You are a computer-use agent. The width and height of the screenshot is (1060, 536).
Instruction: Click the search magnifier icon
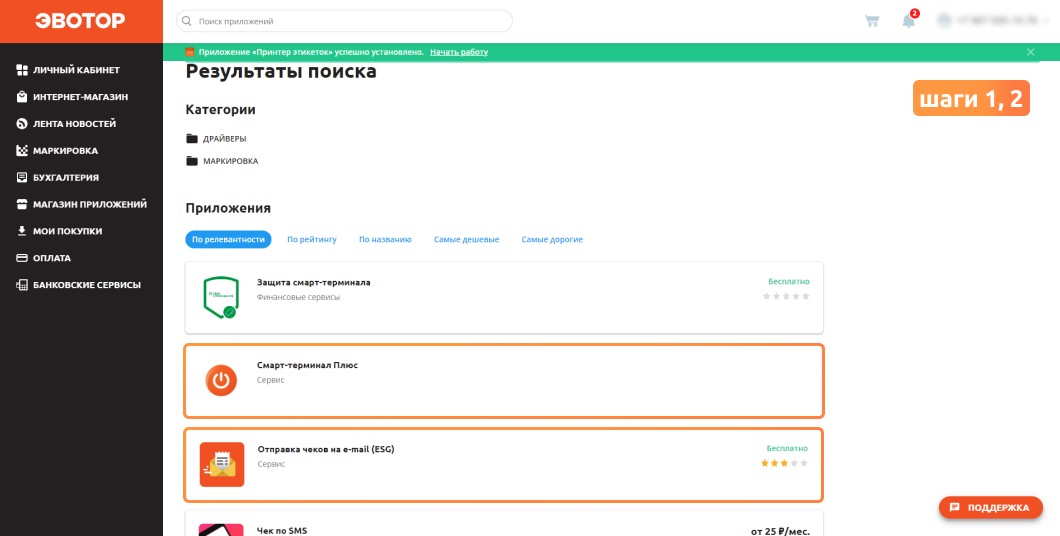tap(187, 21)
